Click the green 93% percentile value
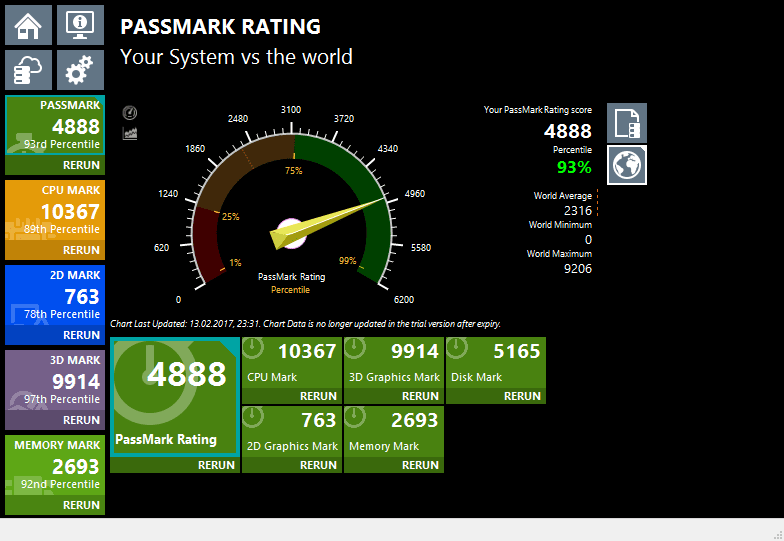The image size is (784, 541). tap(574, 167)
